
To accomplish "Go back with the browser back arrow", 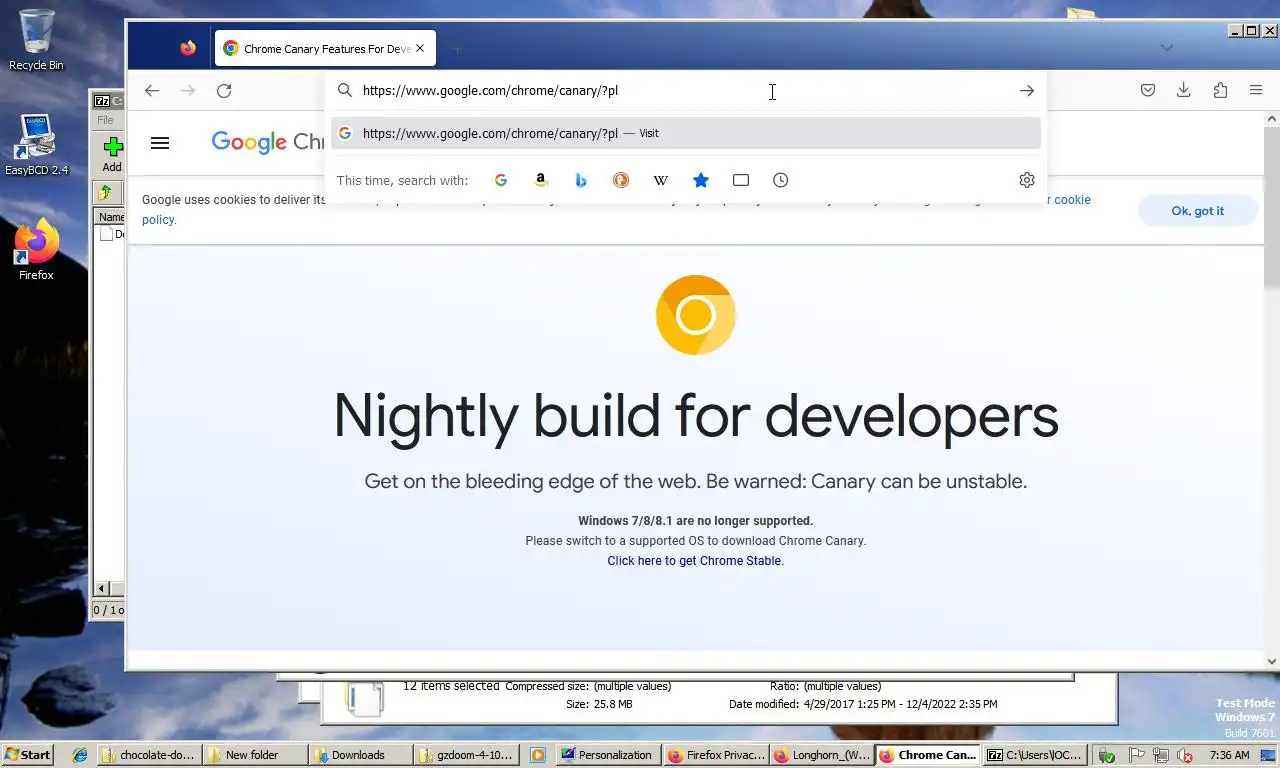I will coord(152,91).
